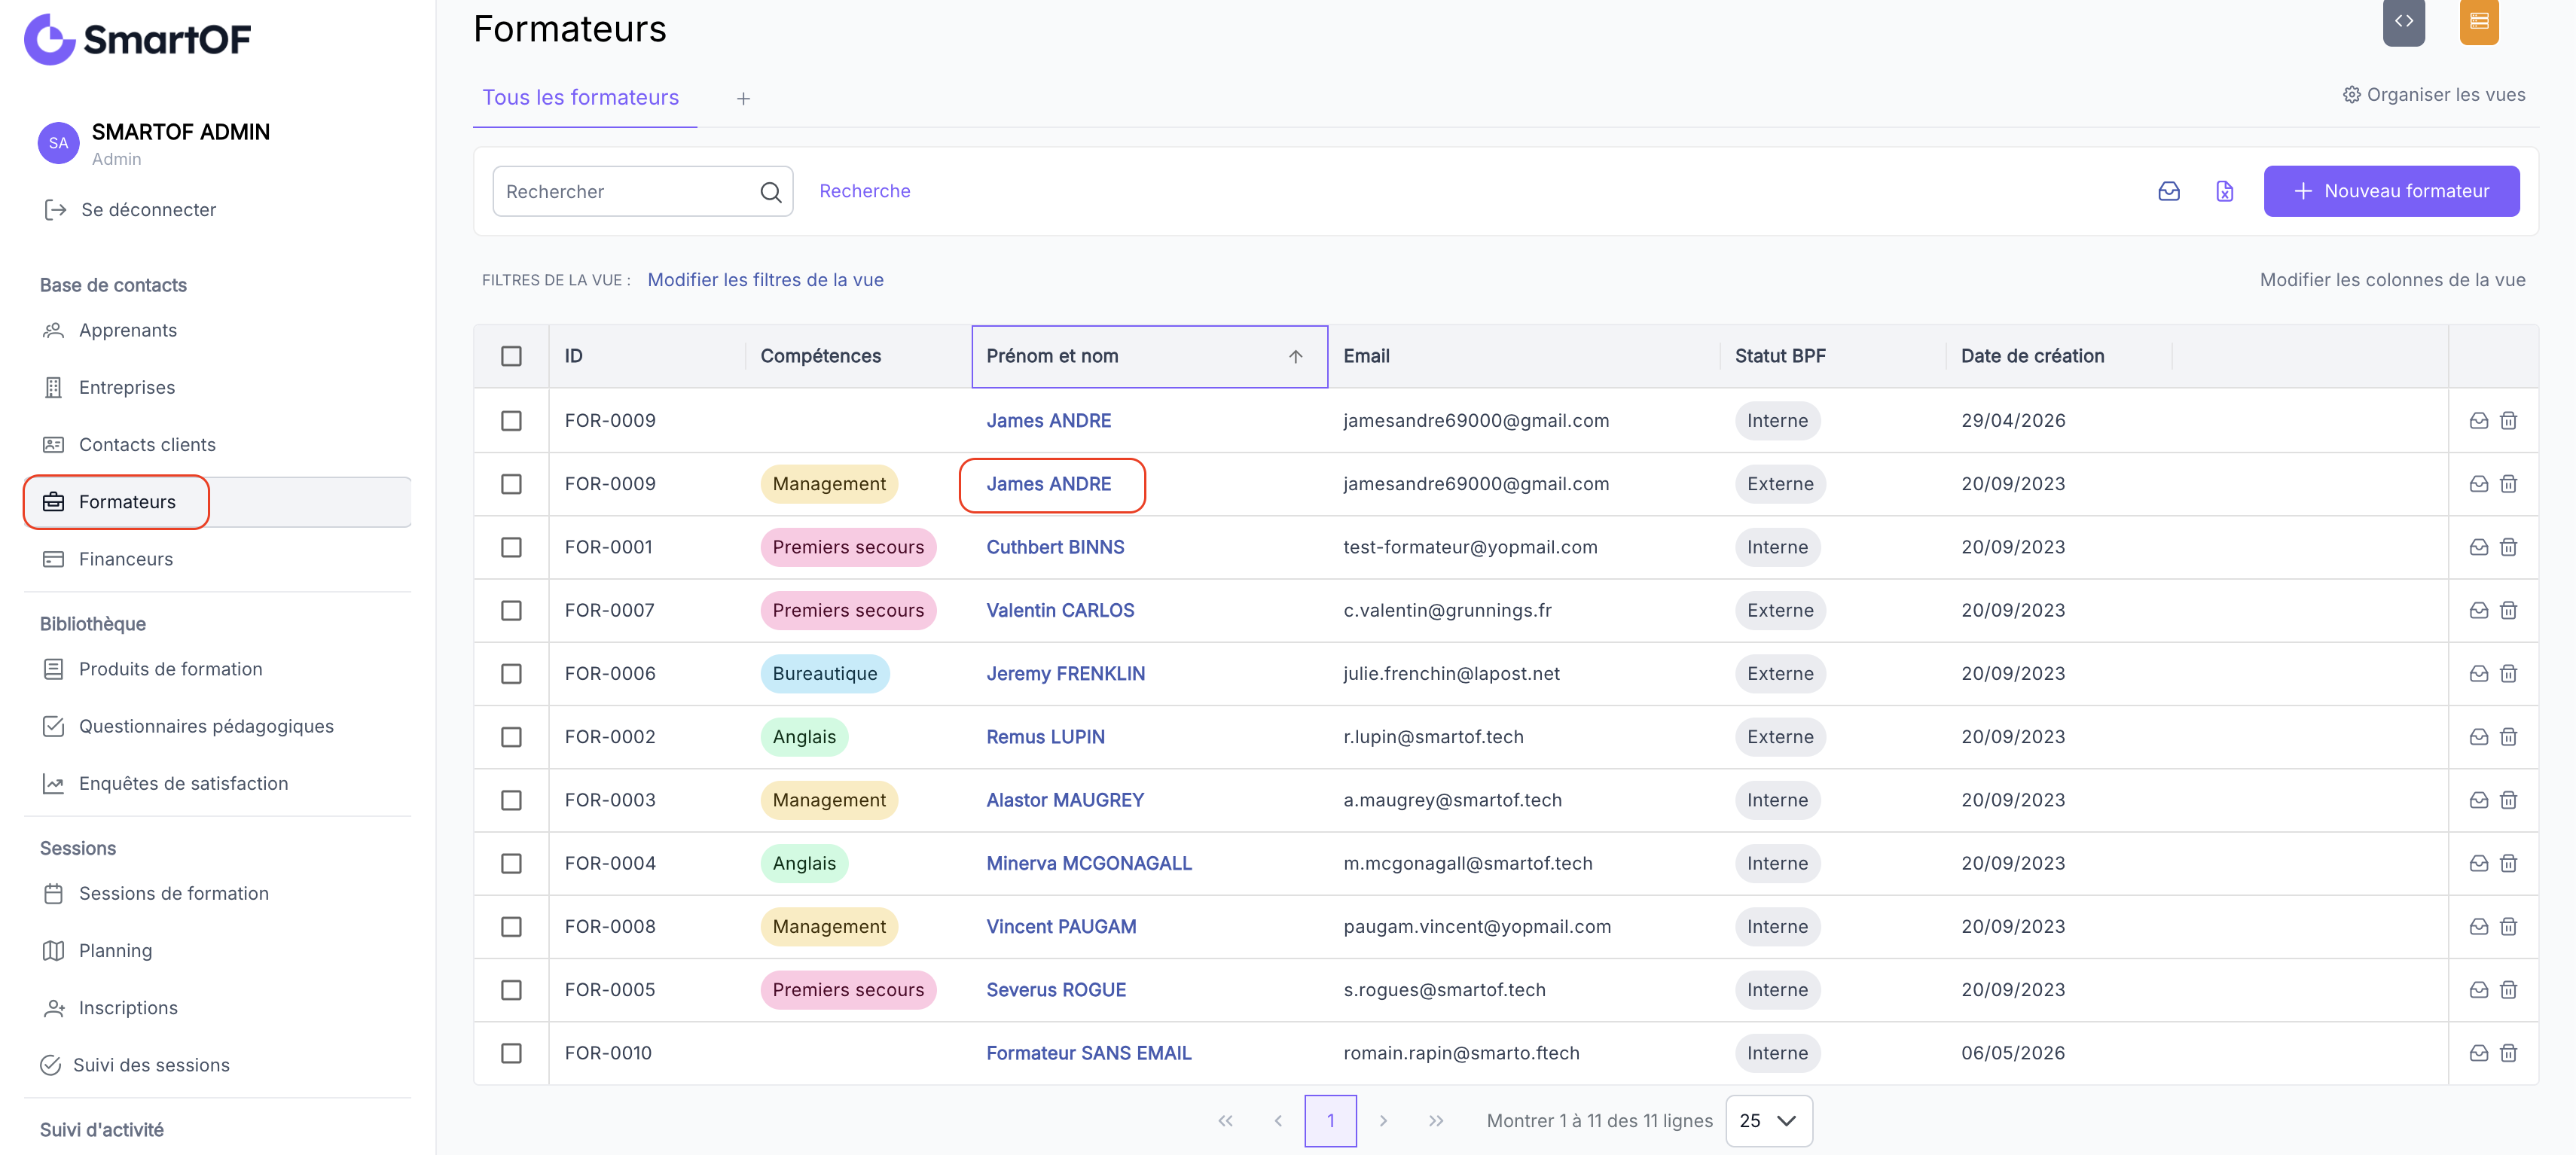Image resolution: width=2576 pixels, height=1155 pixels.
Task: Click trash icon on Severus ROGUE row
Action: [2508, 990]
